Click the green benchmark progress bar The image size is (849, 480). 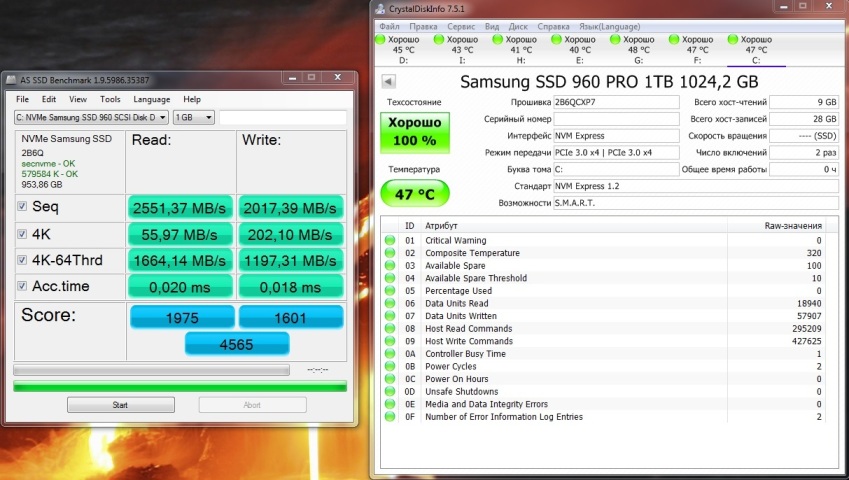click(180, 386)
